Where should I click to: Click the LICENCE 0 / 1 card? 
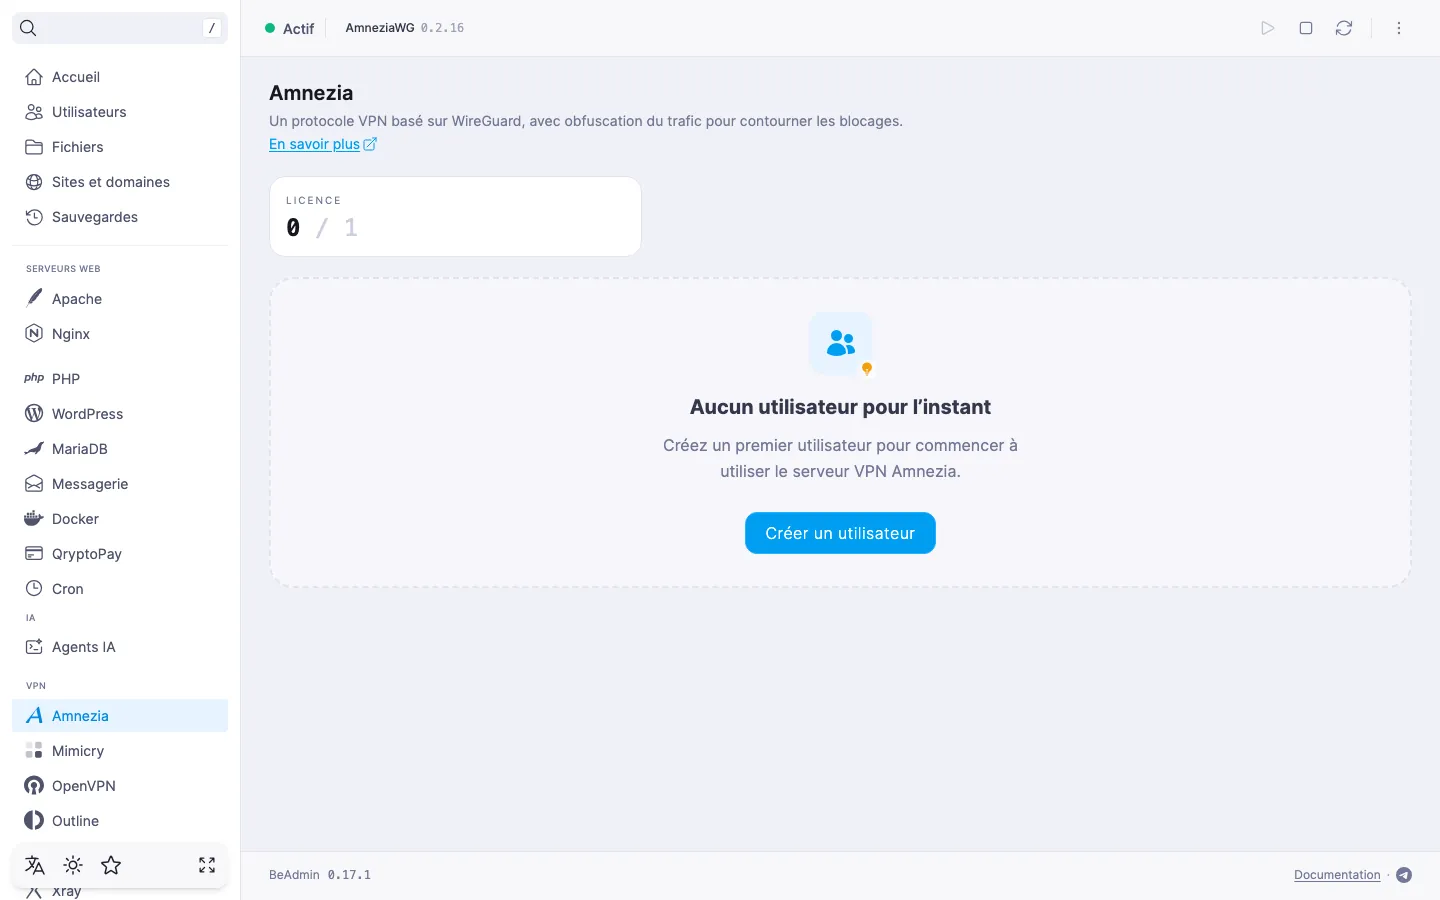[455, 216]
